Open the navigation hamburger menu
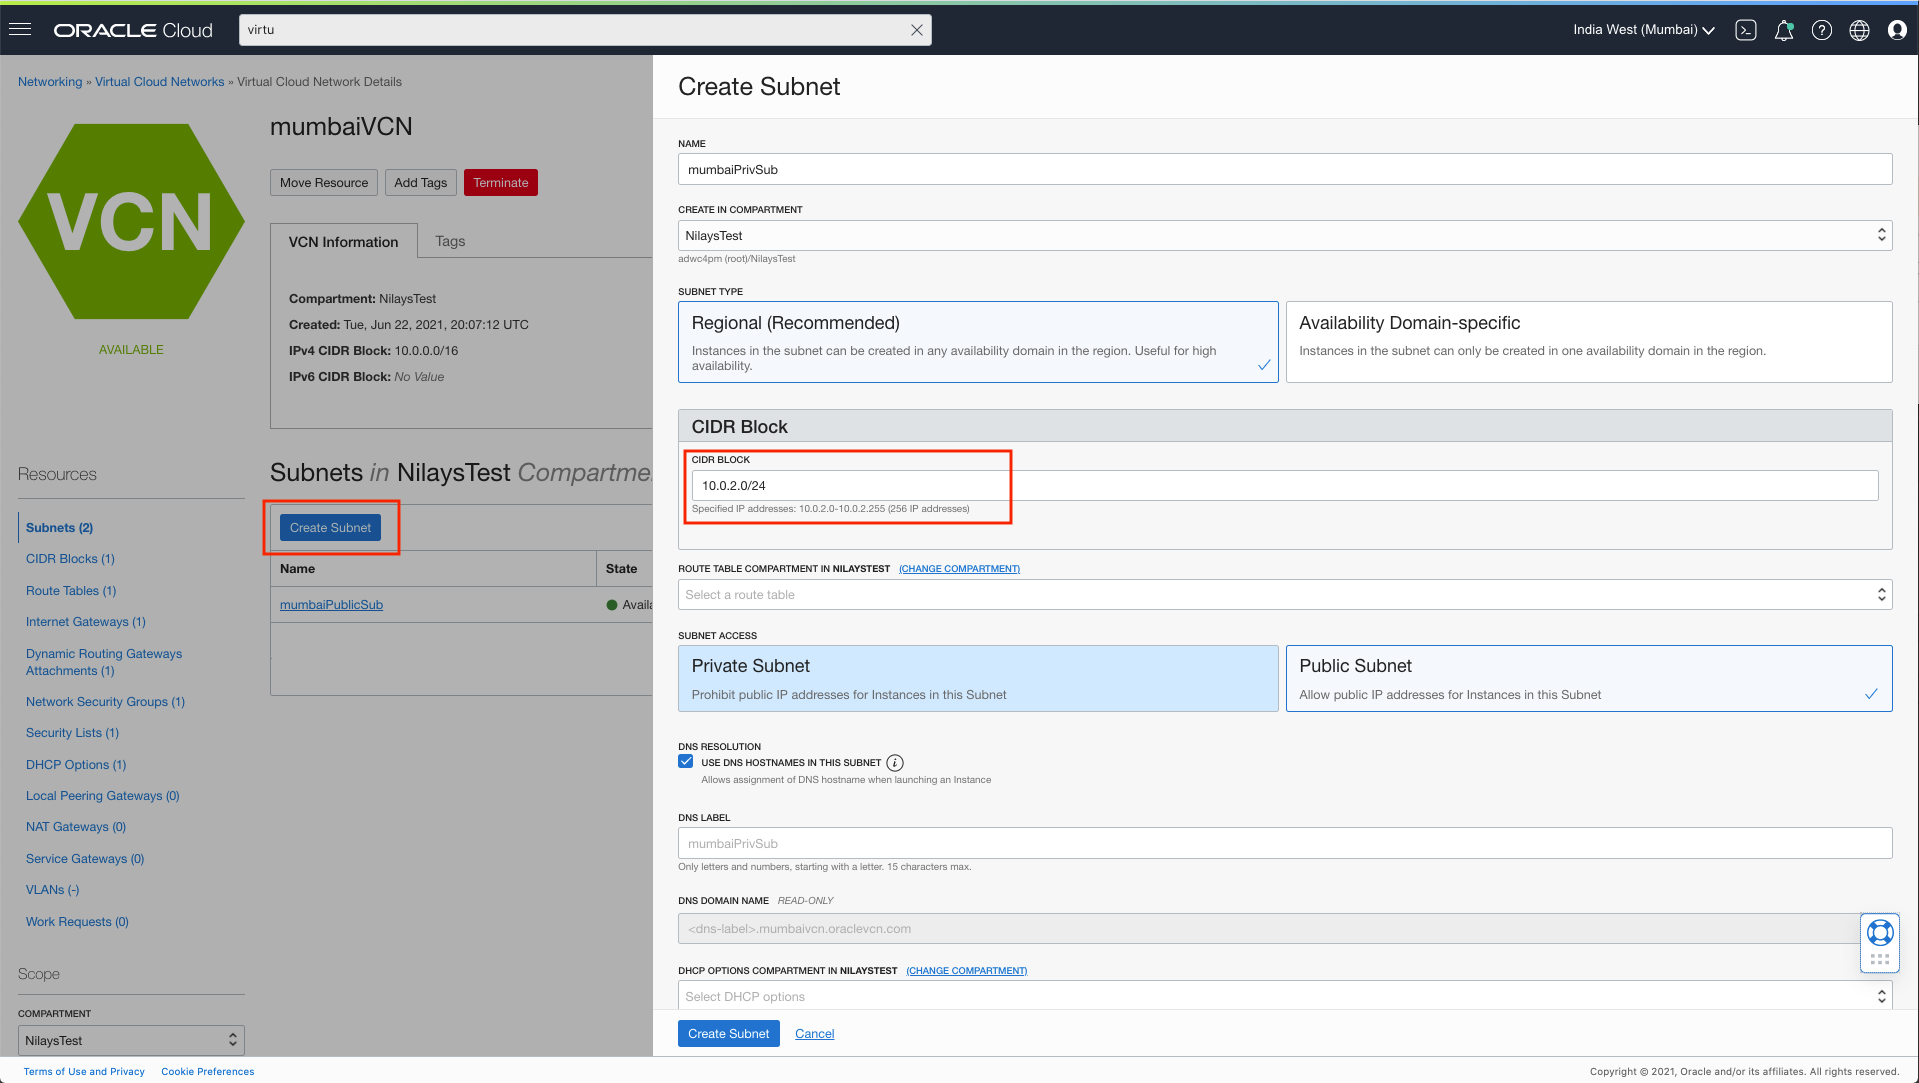The width and height of the screenshot is (1919, 1083). [x=20, y=29]
